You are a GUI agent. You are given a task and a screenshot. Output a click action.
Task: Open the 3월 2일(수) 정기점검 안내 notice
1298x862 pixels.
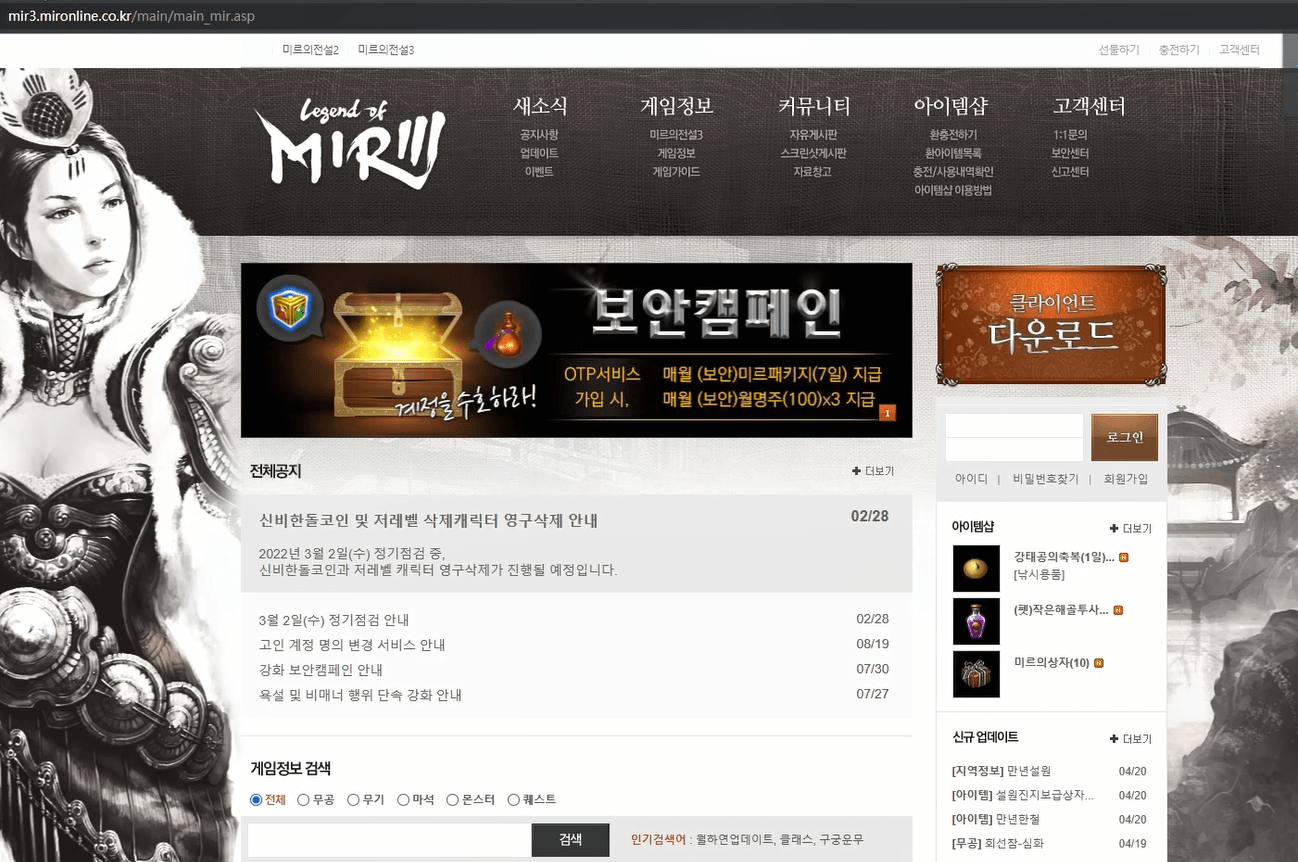334,620
